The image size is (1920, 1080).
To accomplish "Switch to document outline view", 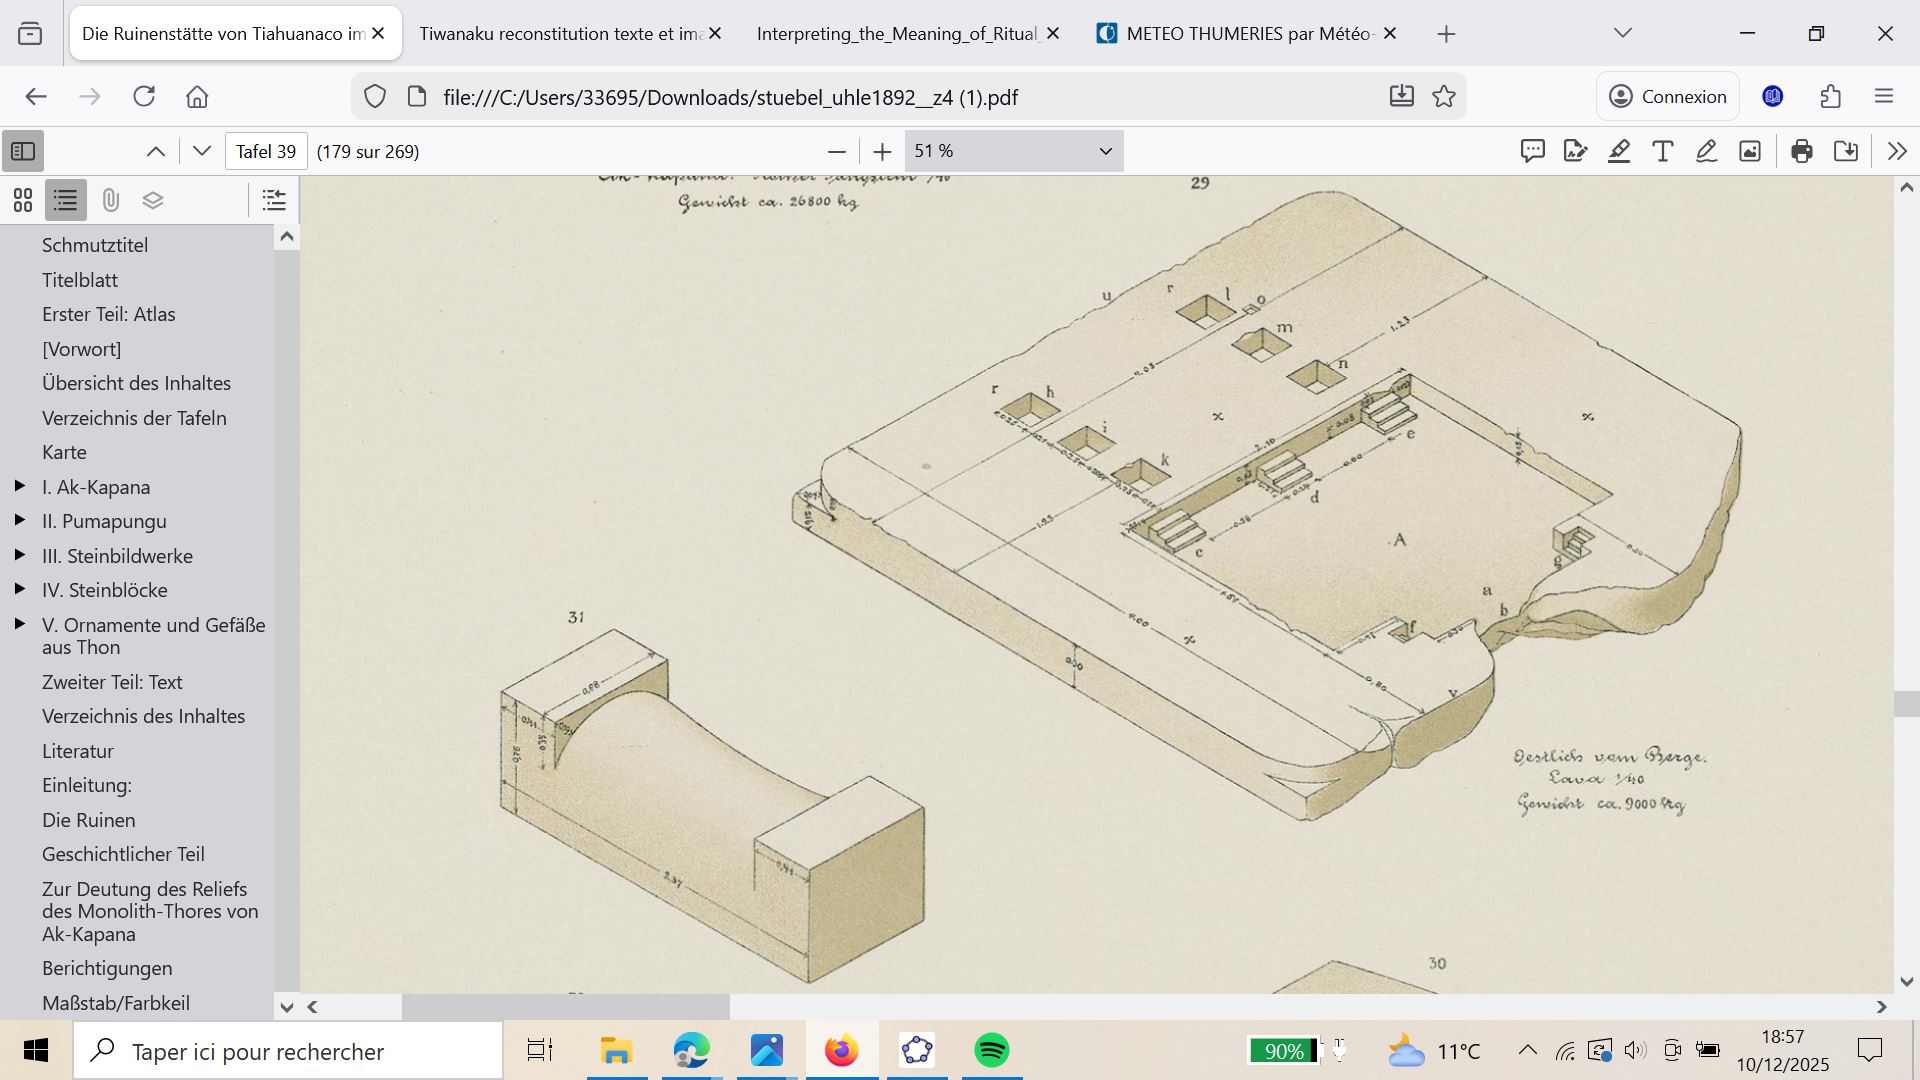I will pyautogui.click(x=66, y=200).
